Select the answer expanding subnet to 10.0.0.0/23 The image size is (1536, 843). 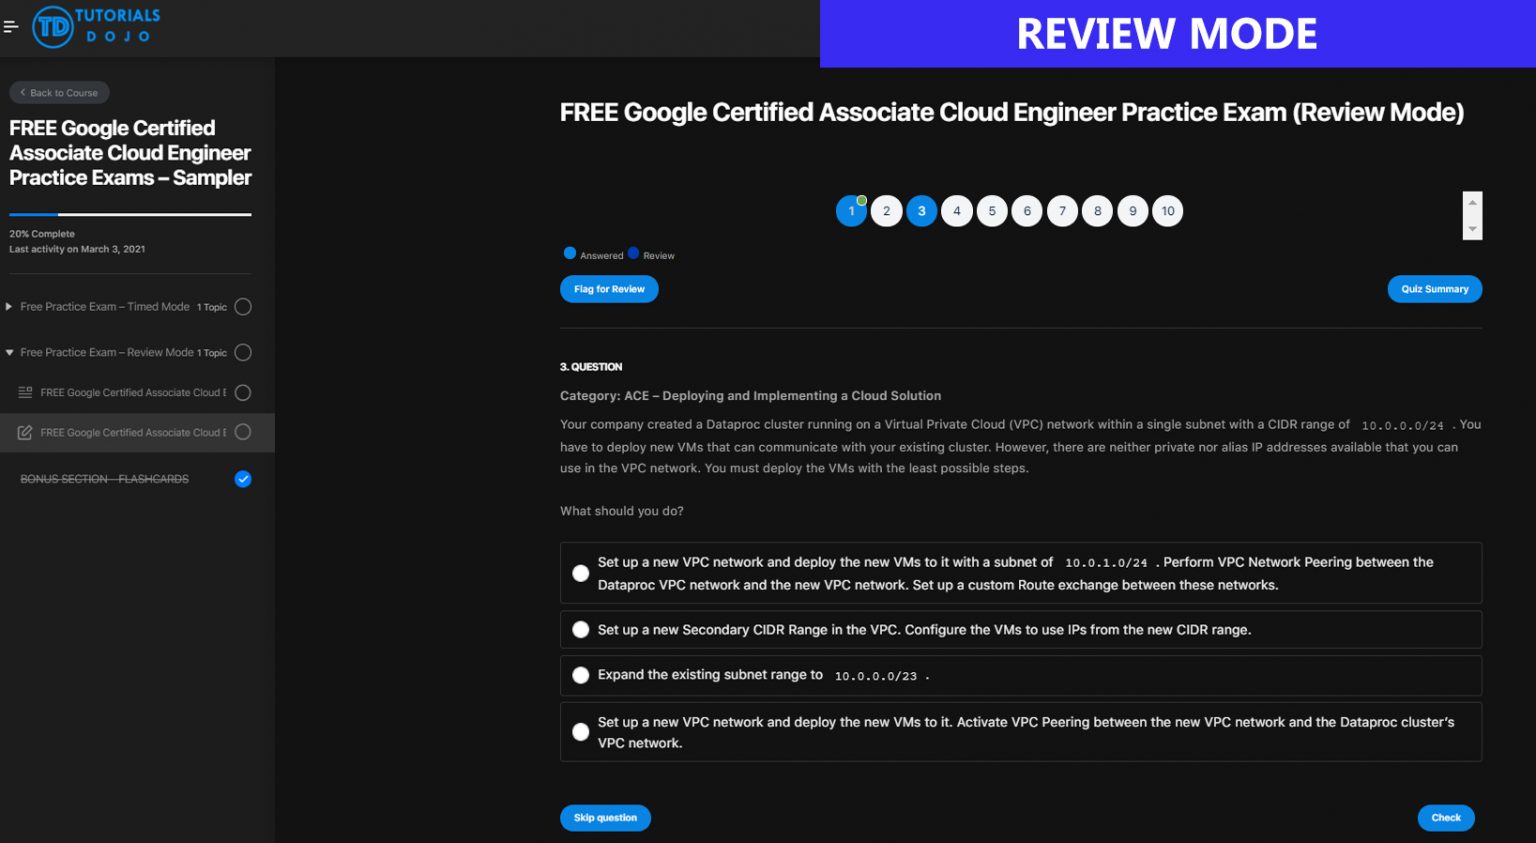click(x=581, y=675)
